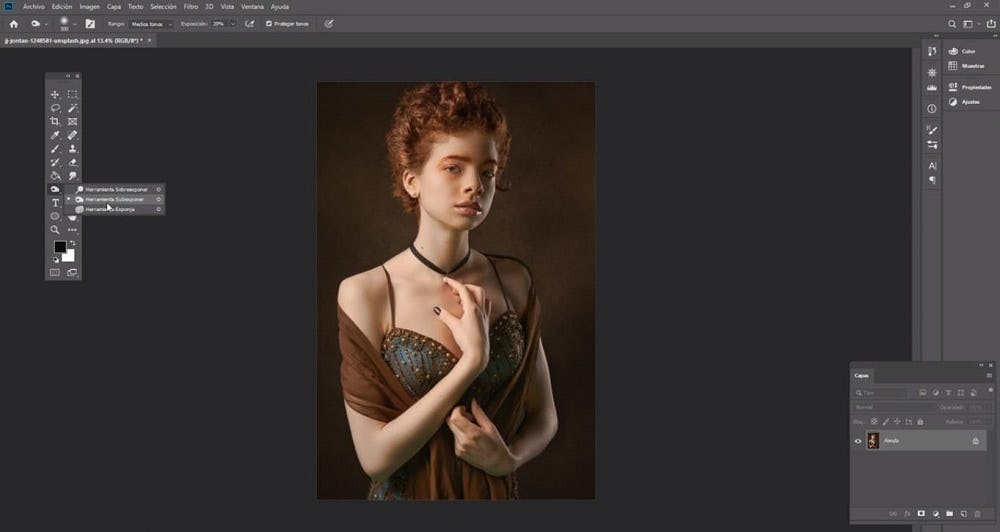
Task: Open the Rango Medios tonos dropdown
Action: click(x=151, y=24)
